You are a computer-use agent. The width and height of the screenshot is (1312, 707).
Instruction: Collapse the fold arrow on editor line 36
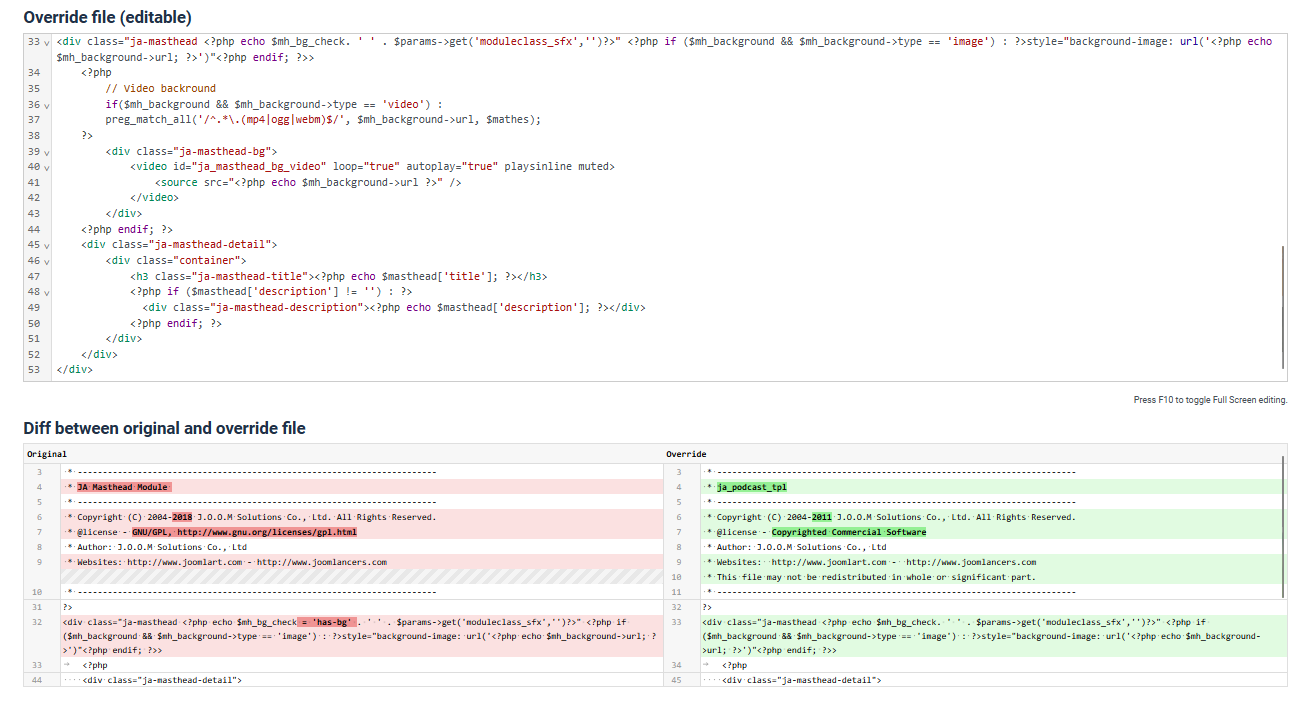(47, 105)
